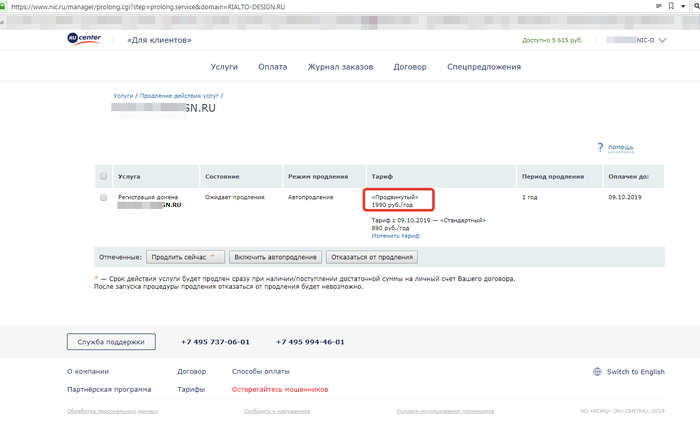Go to the Оплата menu item
700x438 pixels.
click(271, 67)
